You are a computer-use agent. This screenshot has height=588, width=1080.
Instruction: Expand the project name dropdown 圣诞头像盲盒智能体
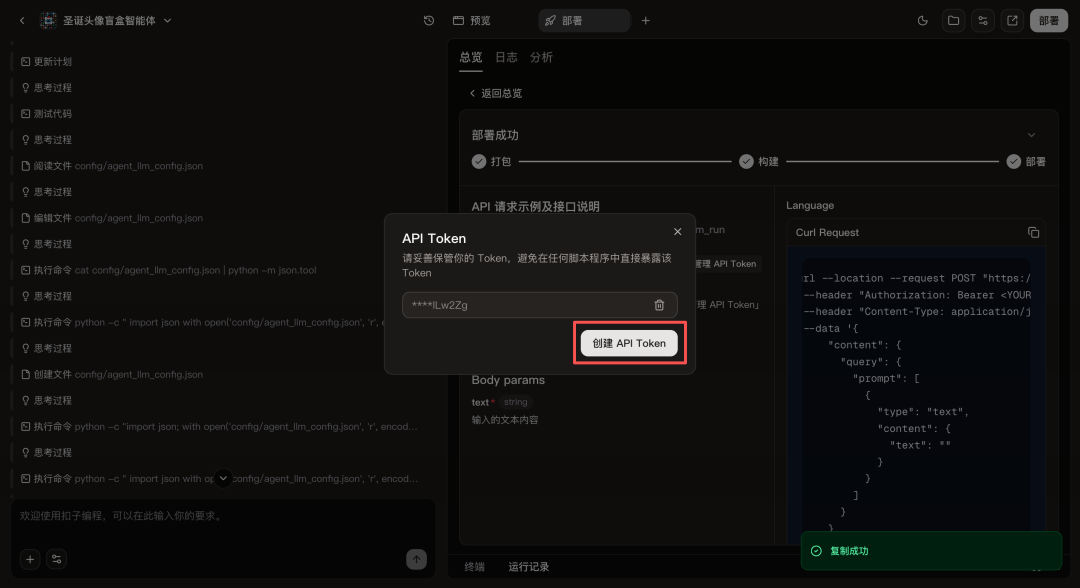167,20
